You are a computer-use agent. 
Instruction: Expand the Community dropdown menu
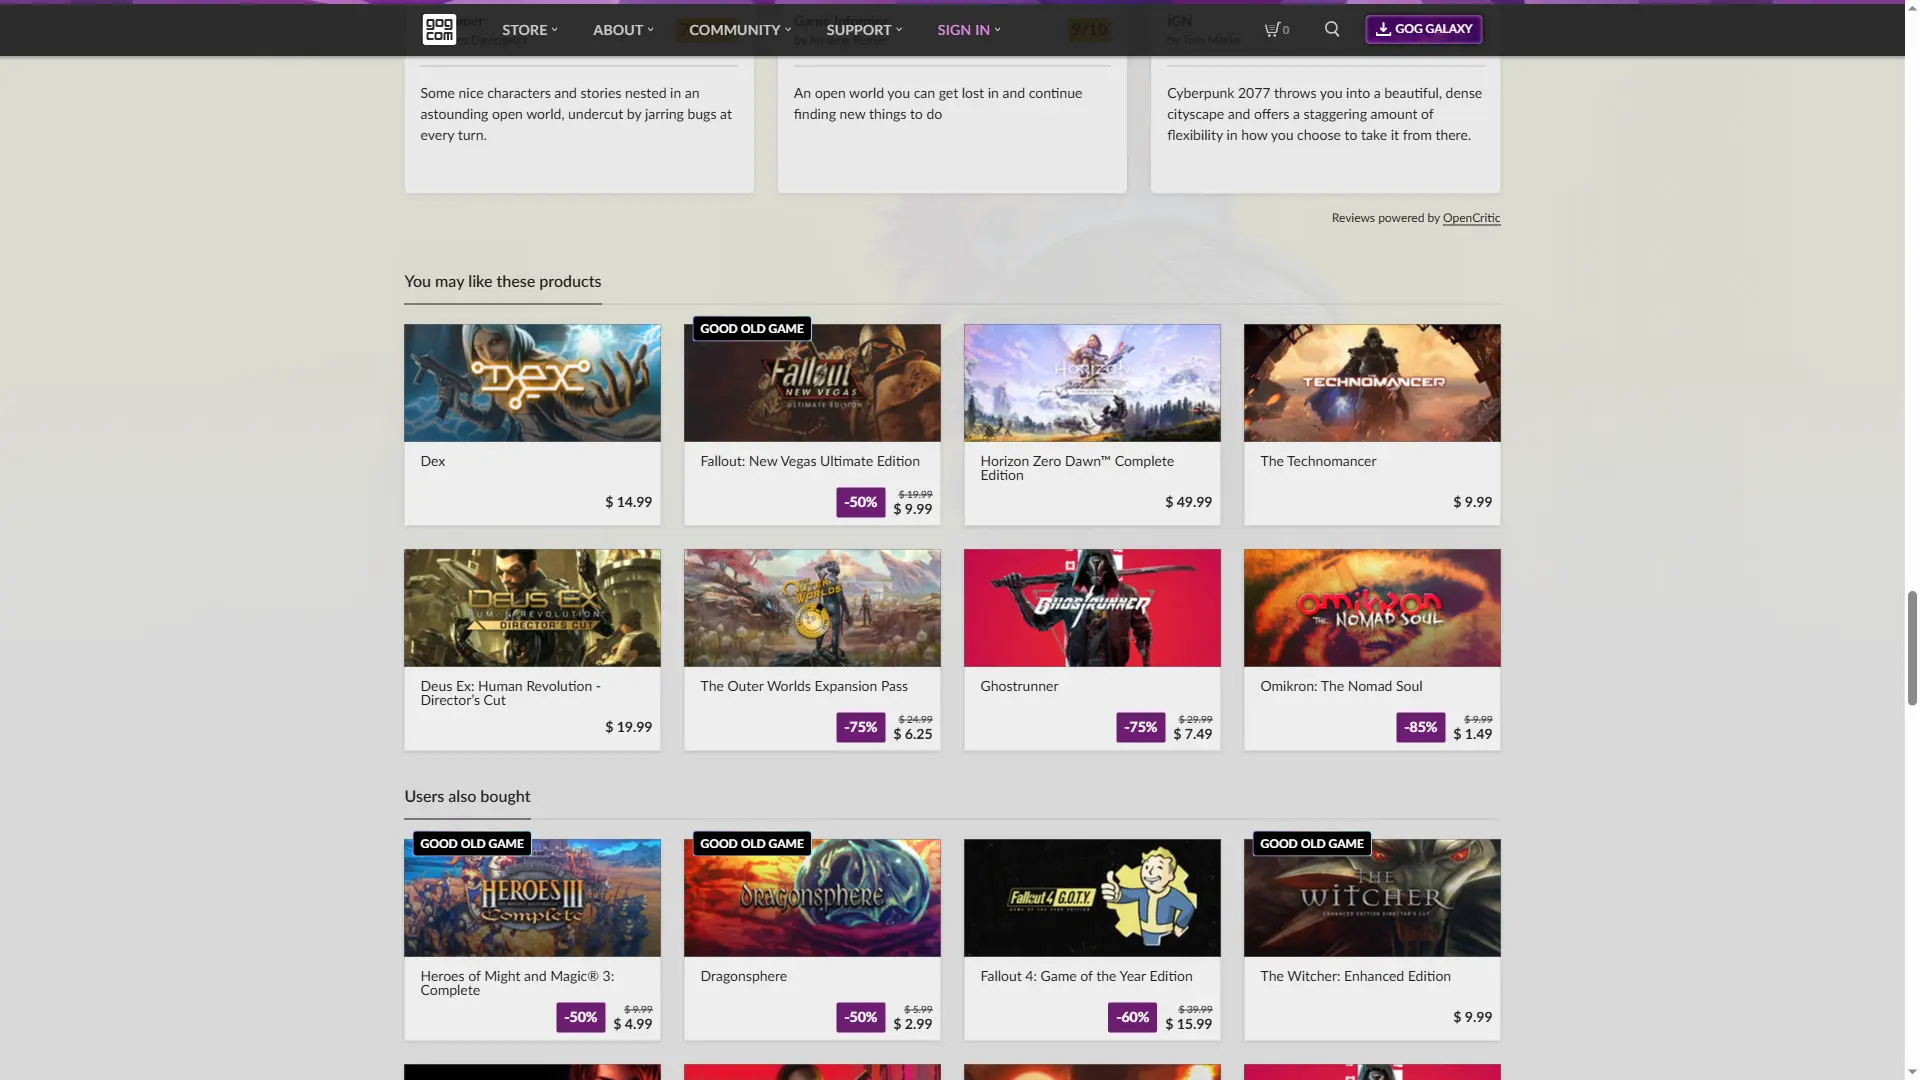coord(739,30)
